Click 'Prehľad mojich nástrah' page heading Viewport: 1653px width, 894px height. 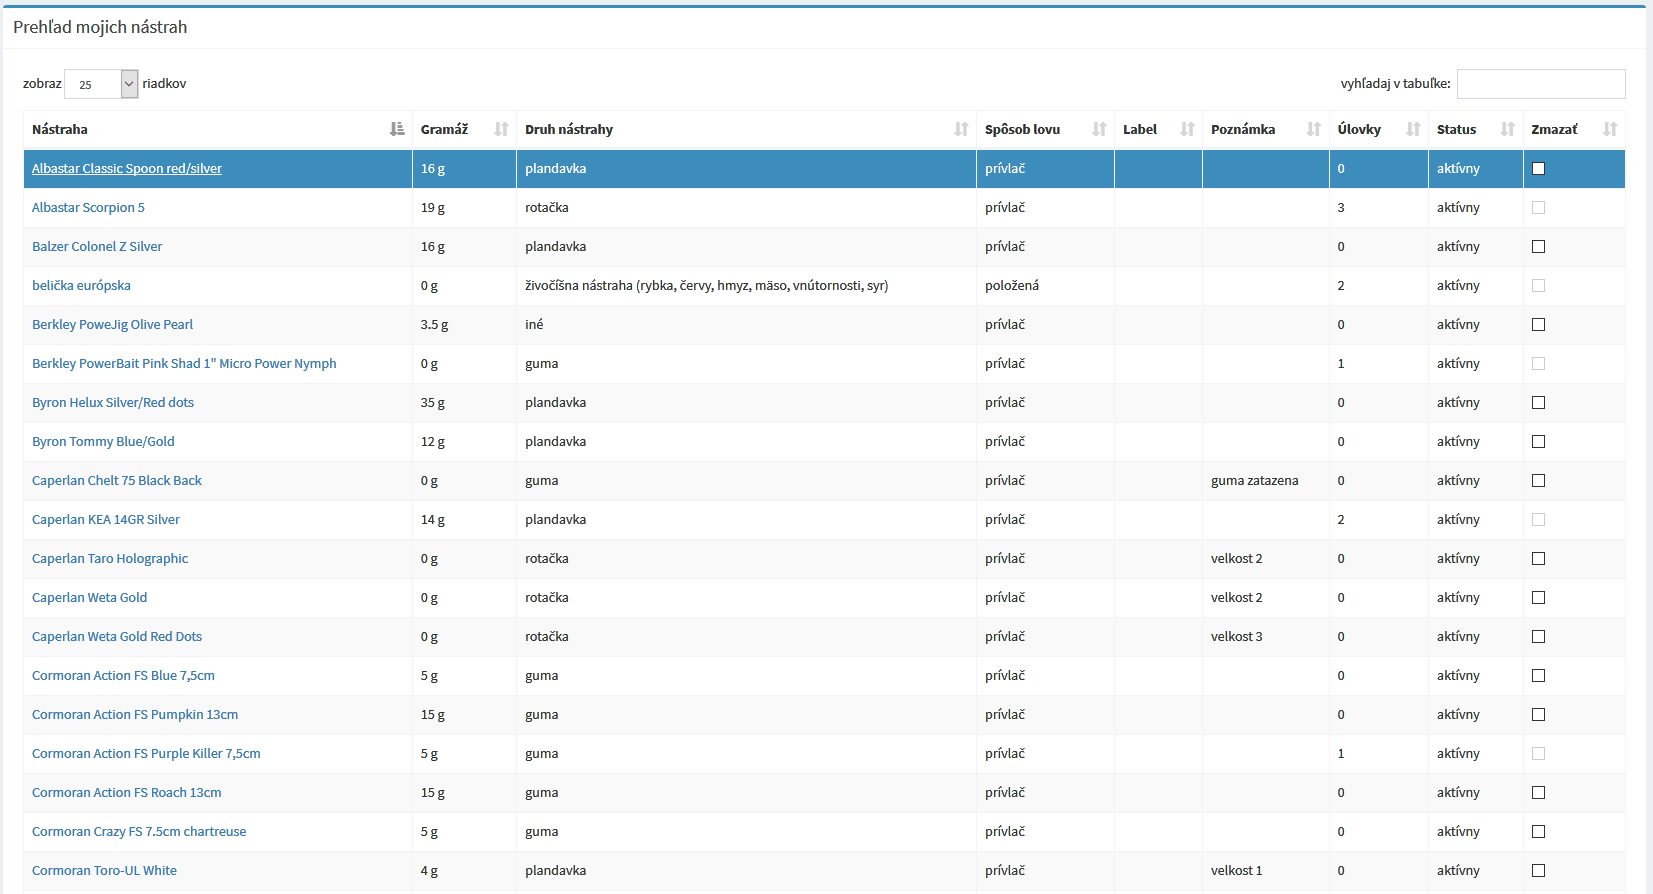tap(100, 27)
